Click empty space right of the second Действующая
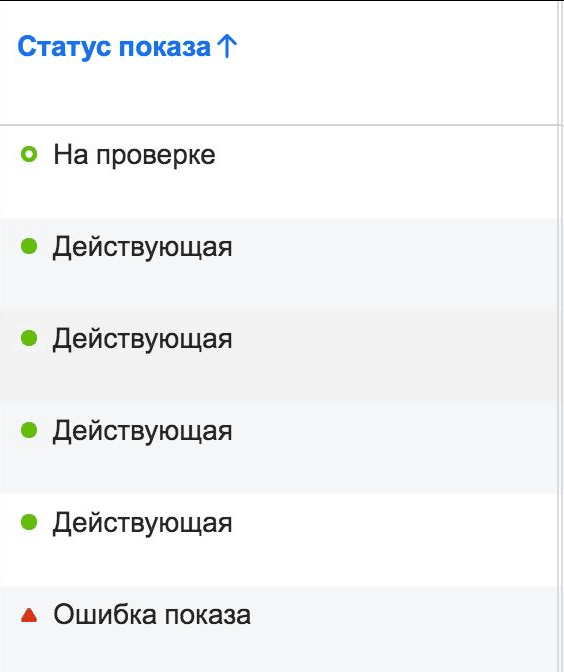 (x=394, y=355)
